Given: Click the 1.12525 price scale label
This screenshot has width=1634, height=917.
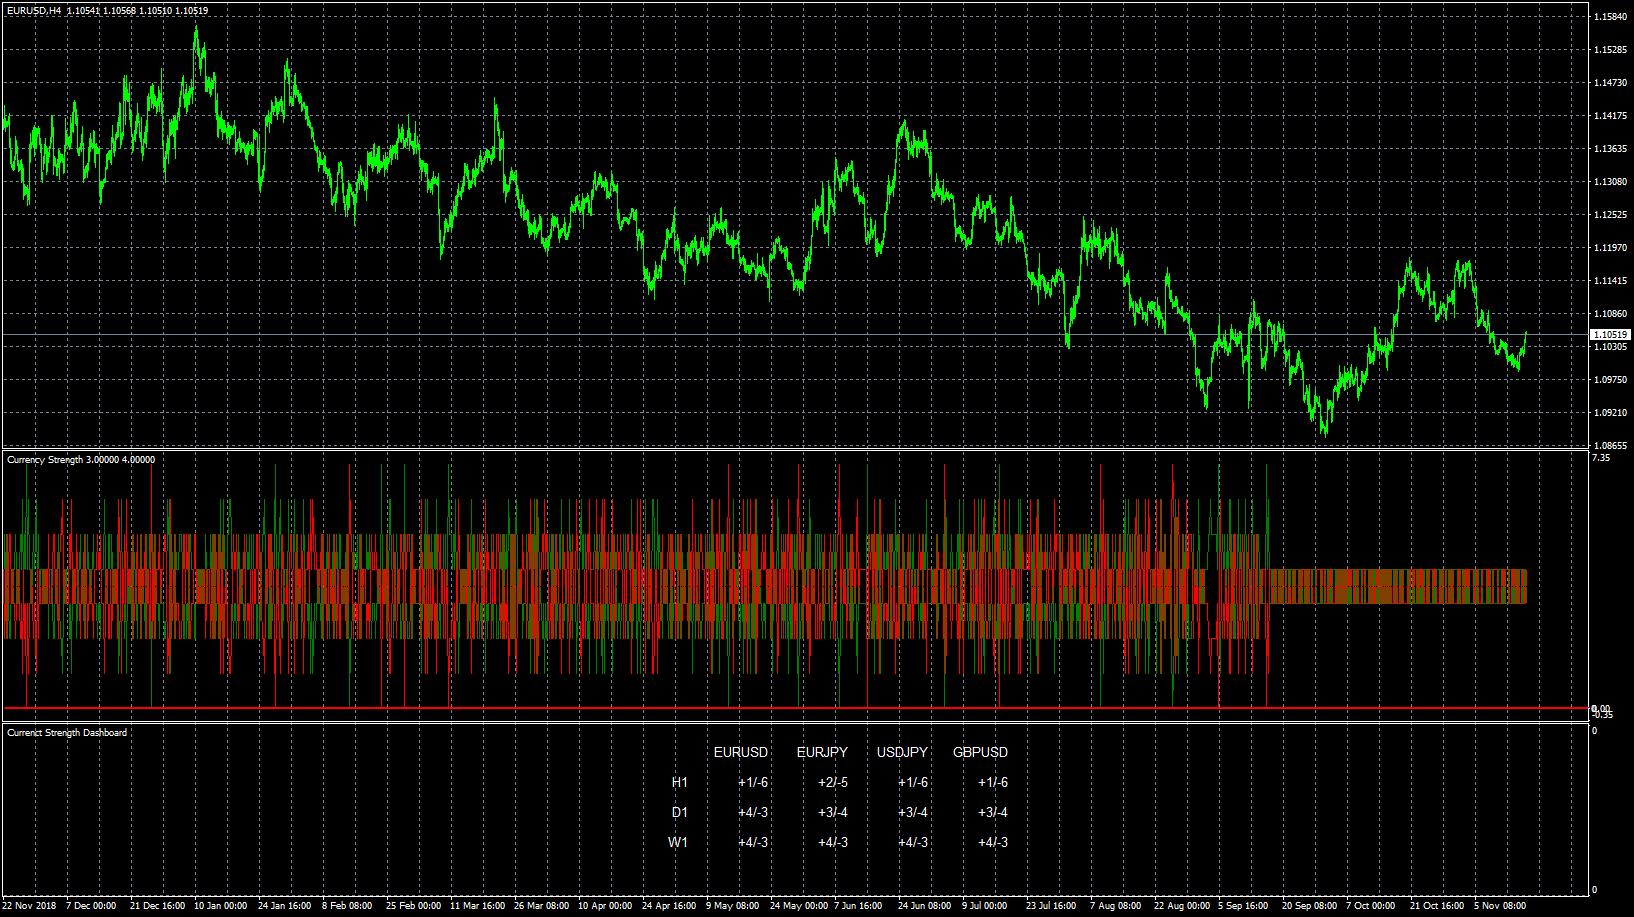Looking at the screenshot, I should (x=1610, y=215).
